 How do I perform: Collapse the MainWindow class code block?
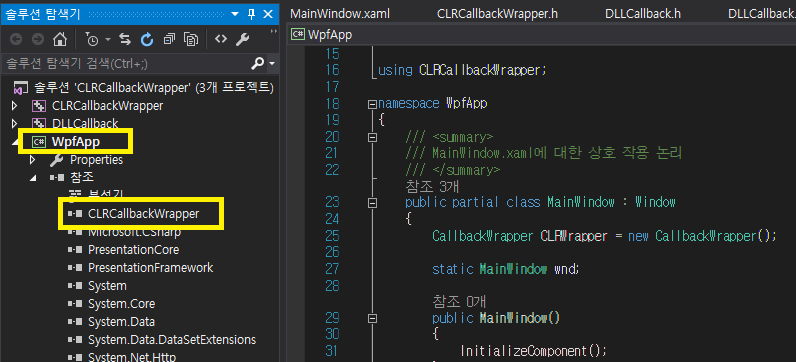coord(372,203)
